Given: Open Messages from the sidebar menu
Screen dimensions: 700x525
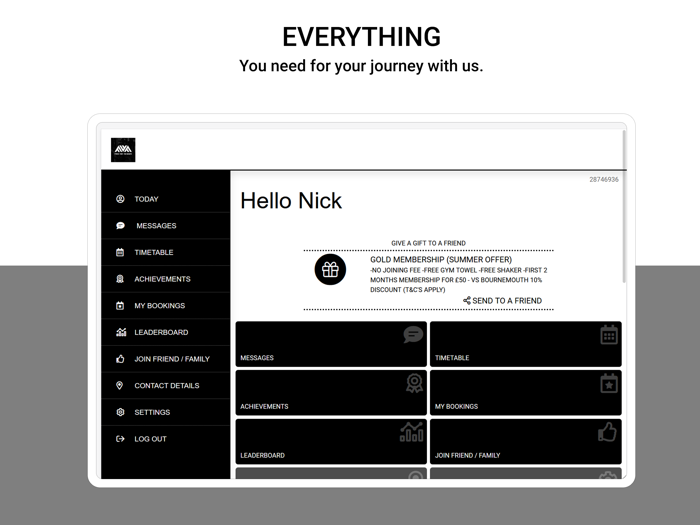Looking at the screenshot, I should [x=166, y=225].
